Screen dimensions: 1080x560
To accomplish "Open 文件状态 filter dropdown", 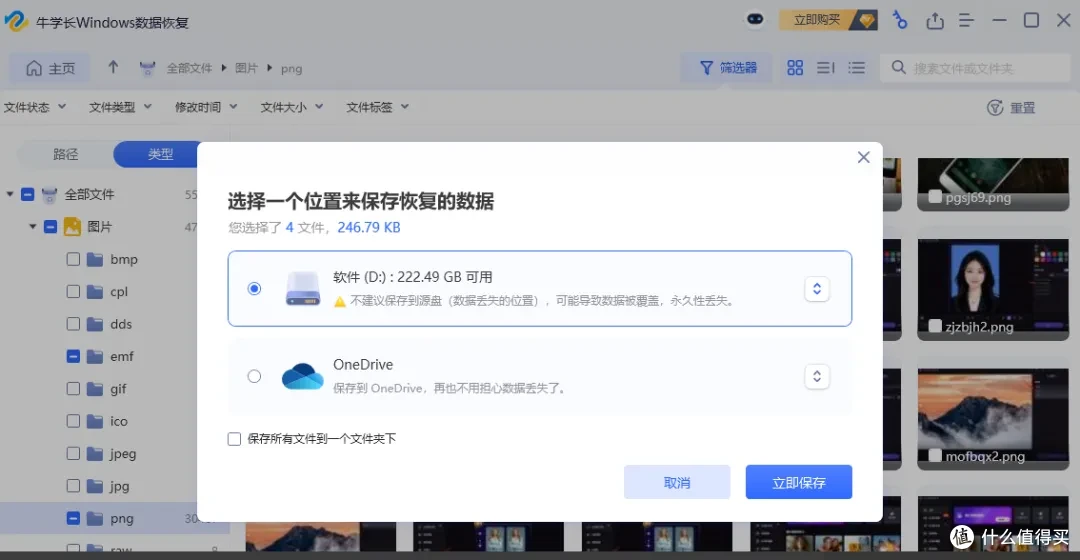I will click(x=35, y=107).
